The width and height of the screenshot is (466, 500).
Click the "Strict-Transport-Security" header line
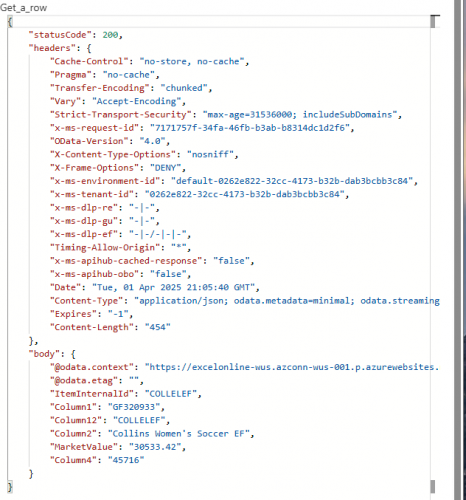point(226,115)
